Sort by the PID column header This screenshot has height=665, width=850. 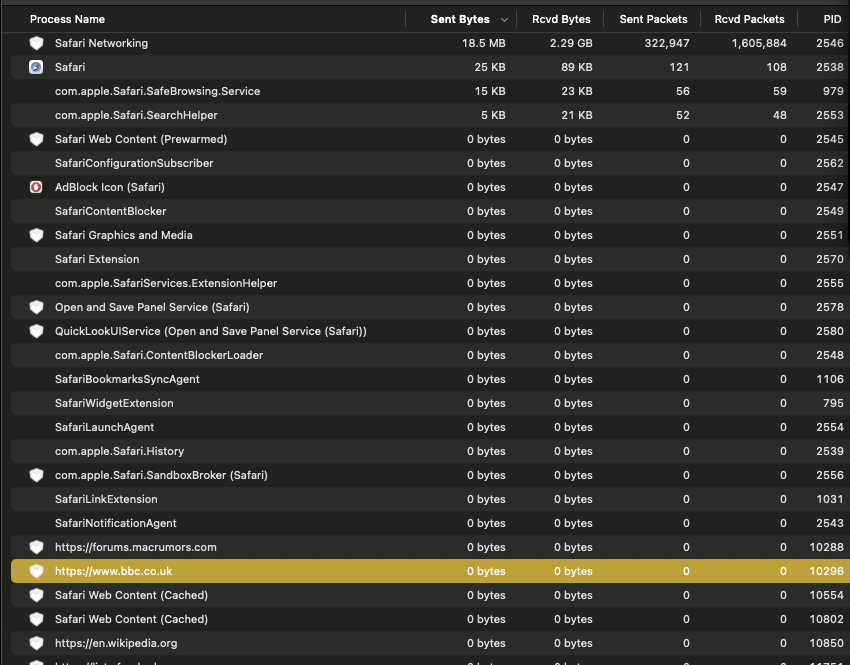point(832,20)
